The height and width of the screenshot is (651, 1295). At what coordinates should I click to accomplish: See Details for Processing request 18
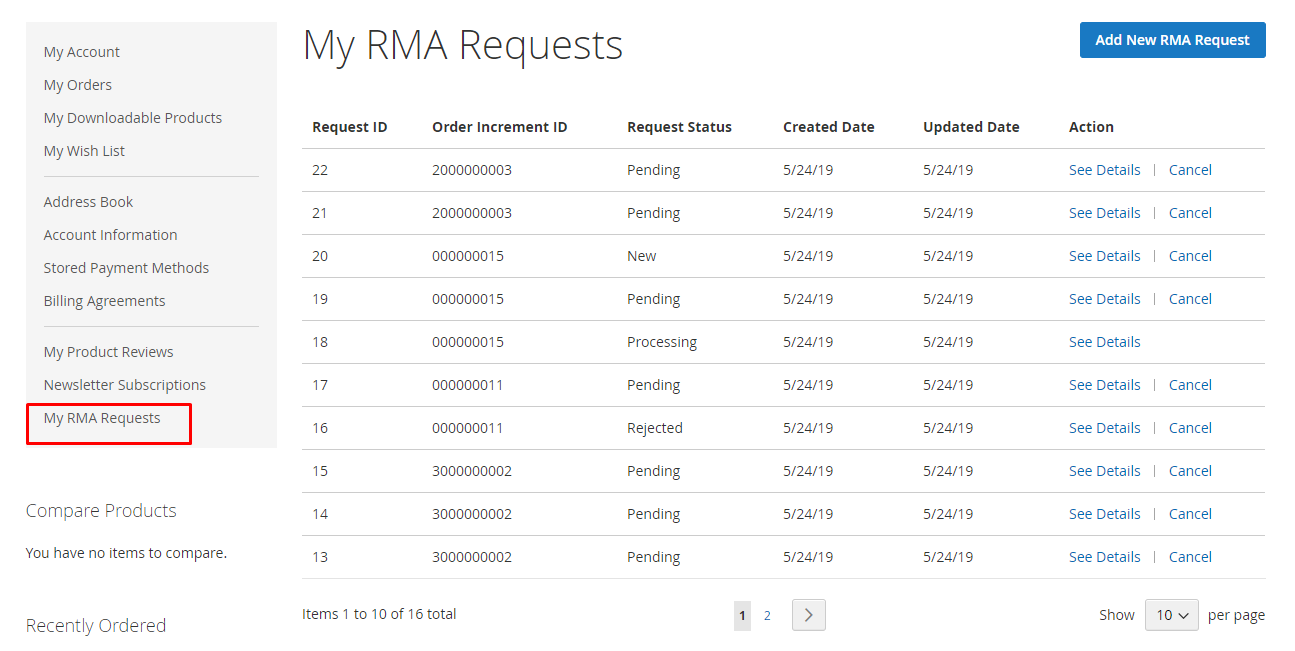pos(1104,342)
